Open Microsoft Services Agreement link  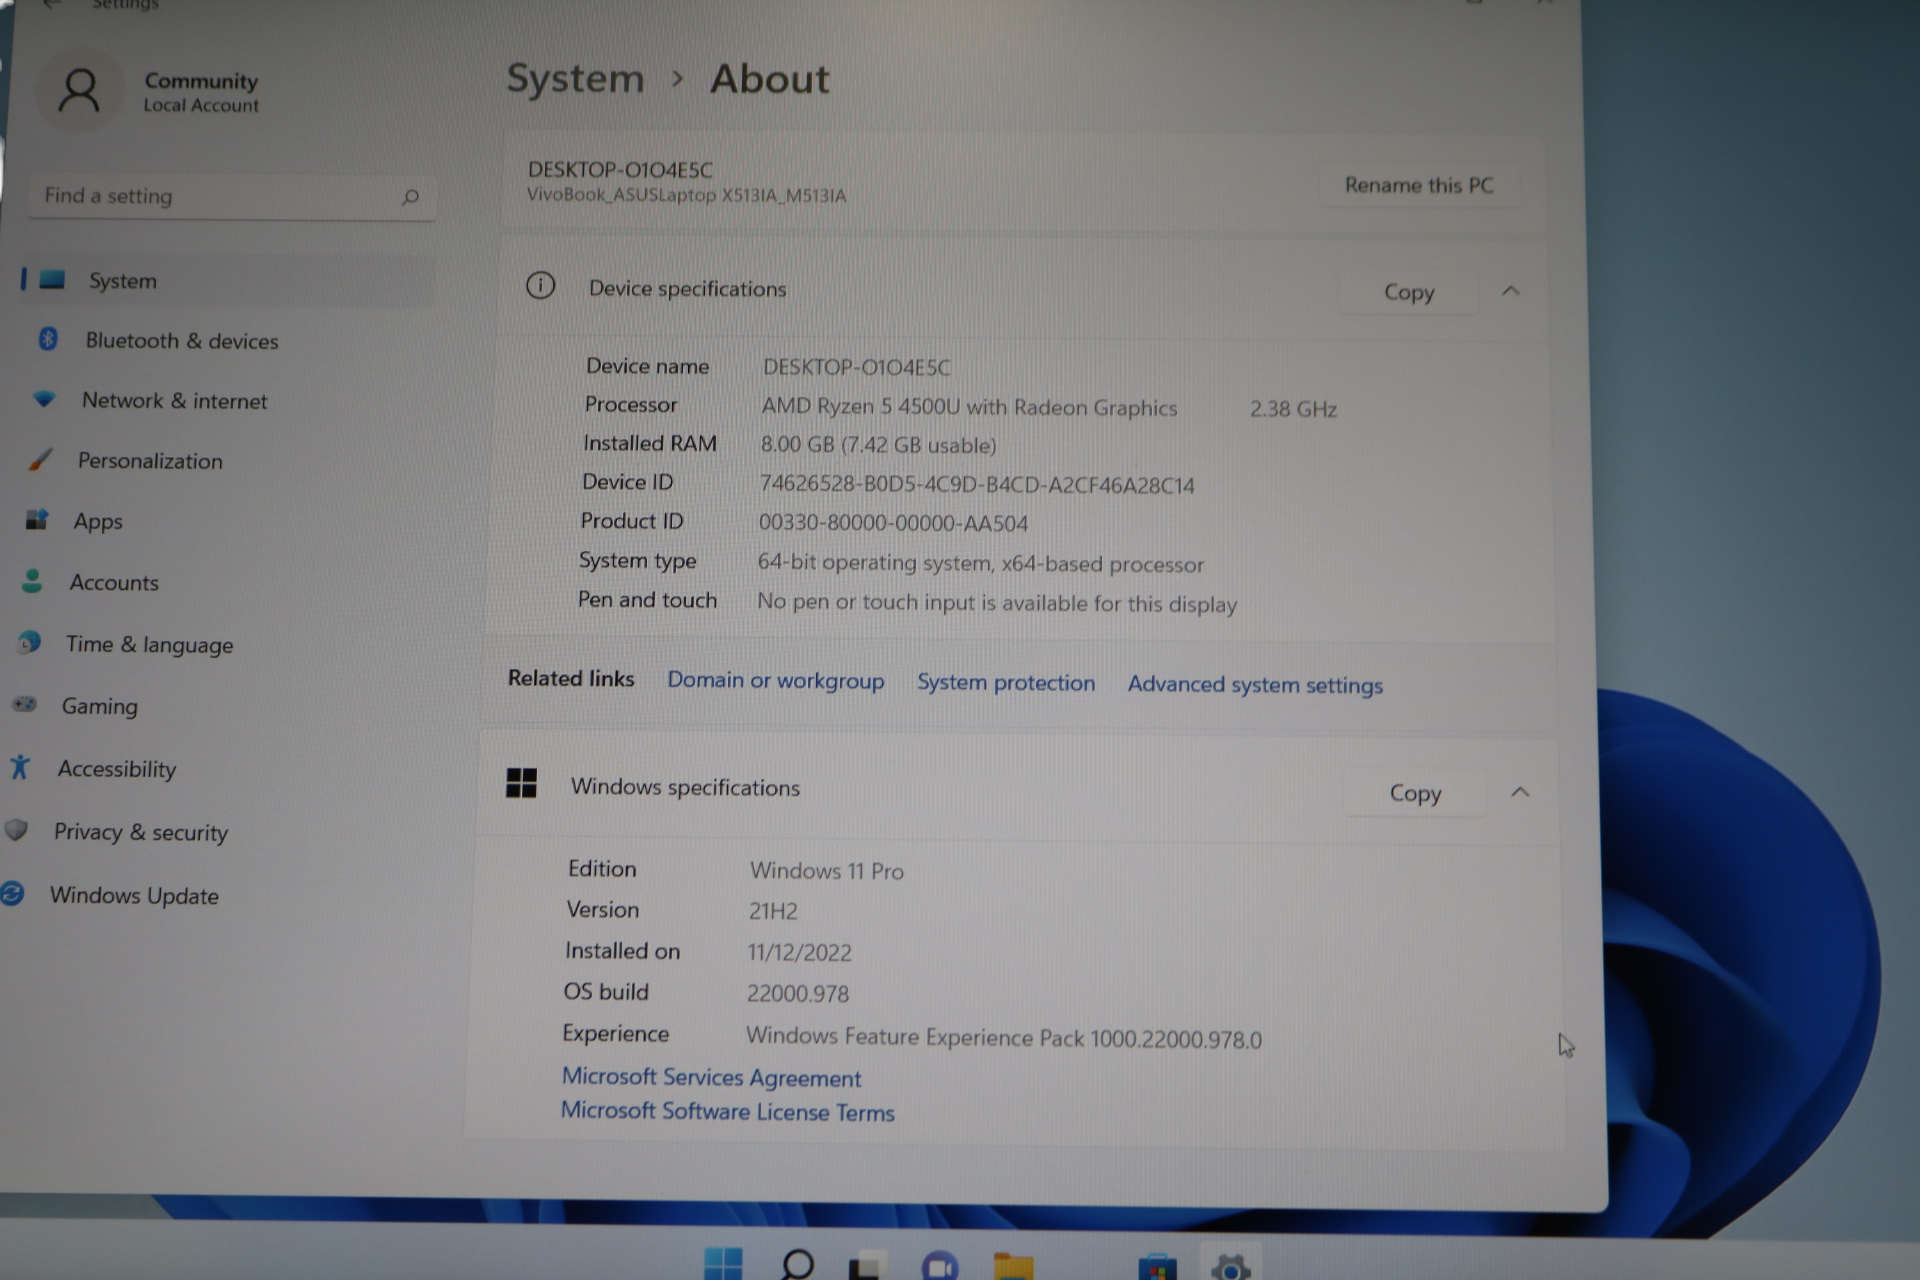[x=711, y=1077]
